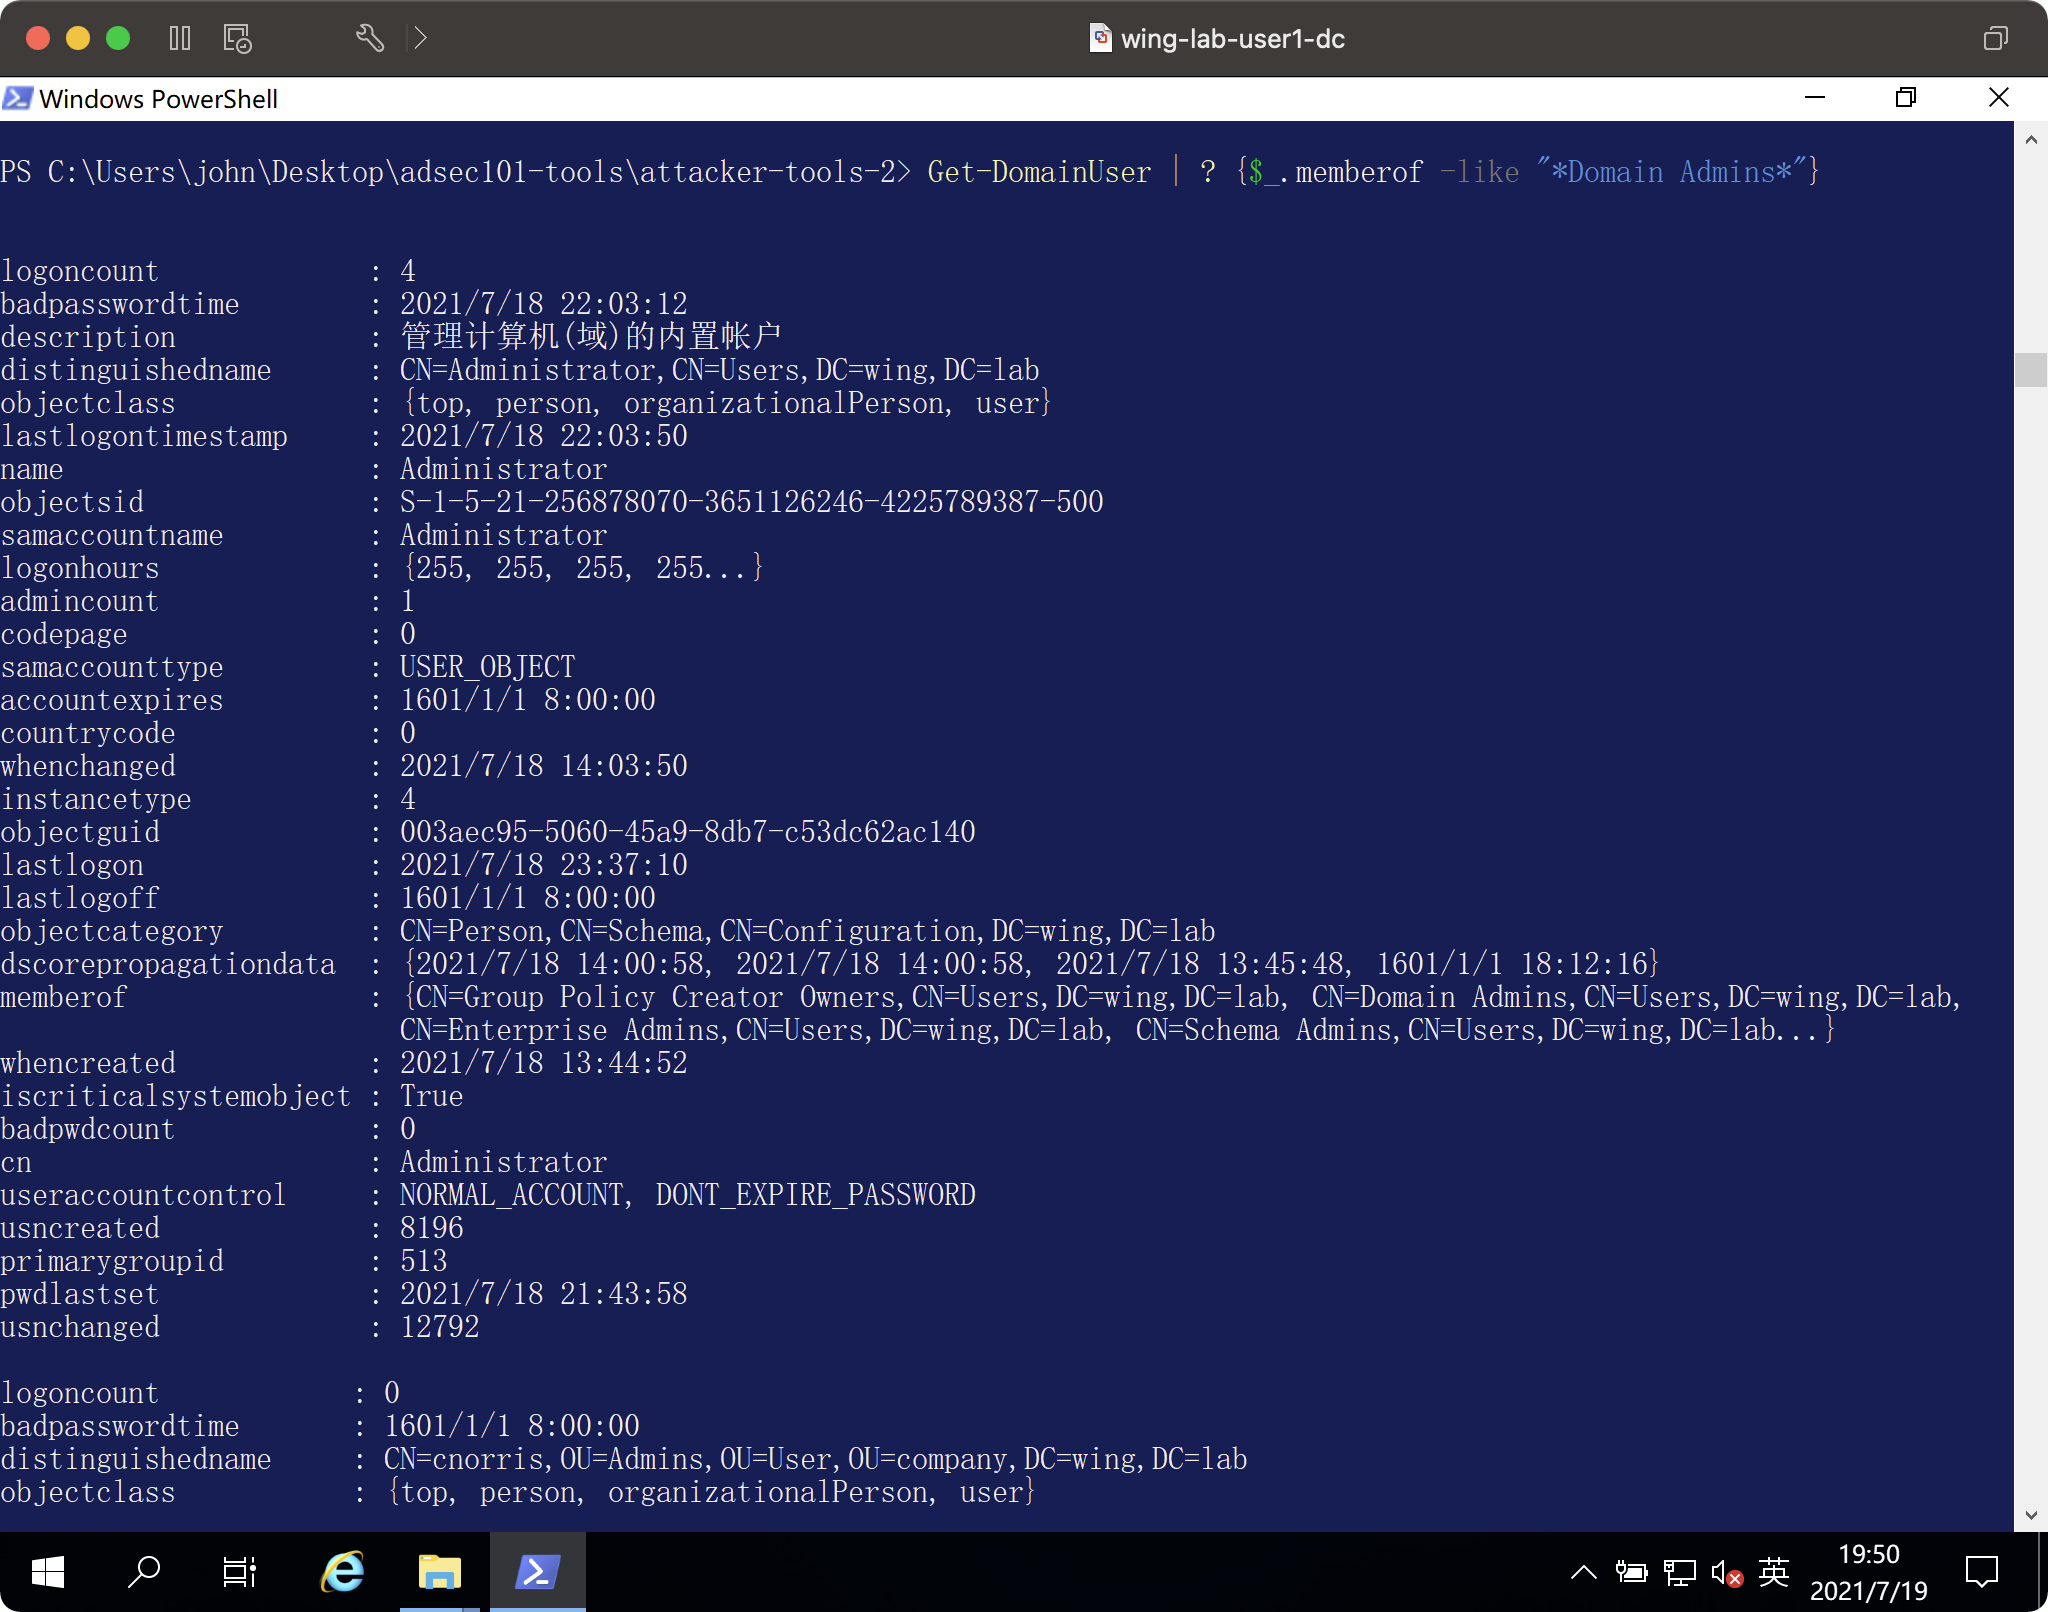Open the Action Center notifications
2048x1612 pixels.
pos(1982,1572)
